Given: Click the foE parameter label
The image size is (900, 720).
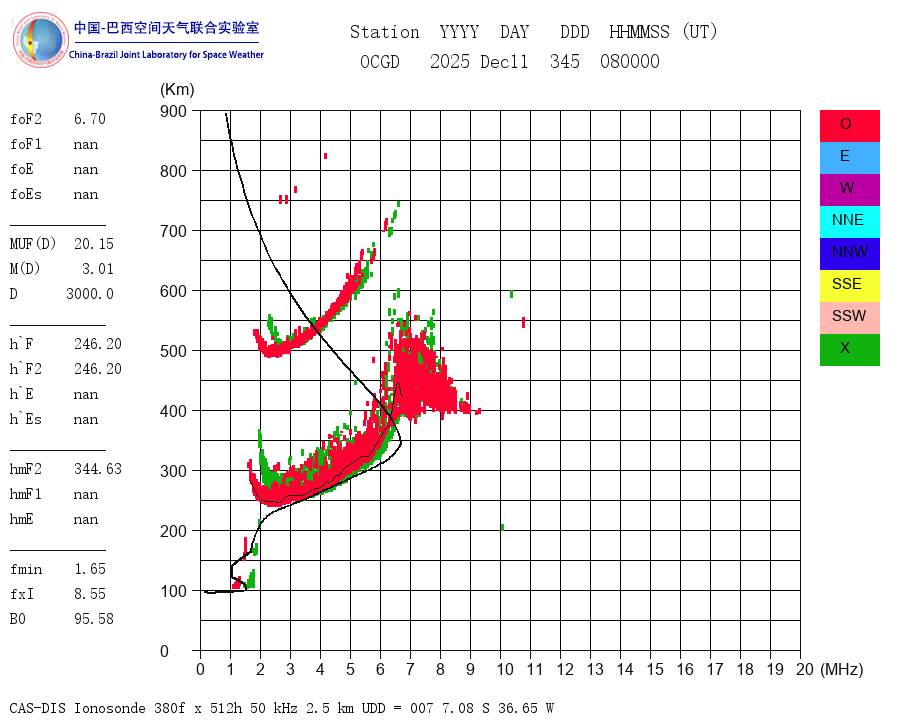Looking at the screenshot, I should click(22, 169).
